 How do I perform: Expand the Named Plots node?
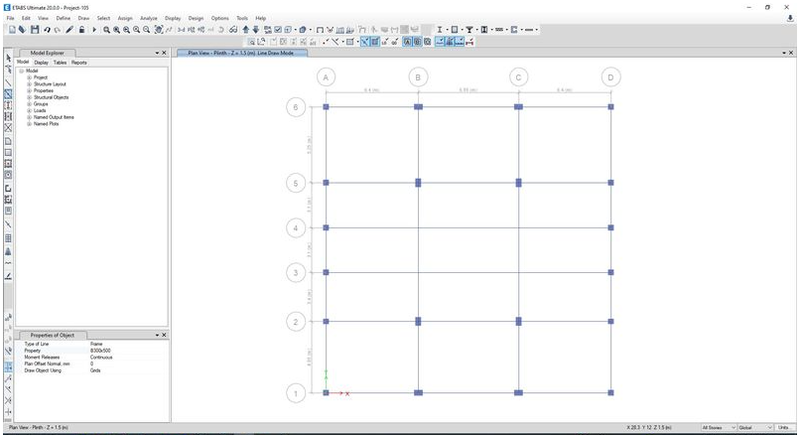click(x=29, y=124)
